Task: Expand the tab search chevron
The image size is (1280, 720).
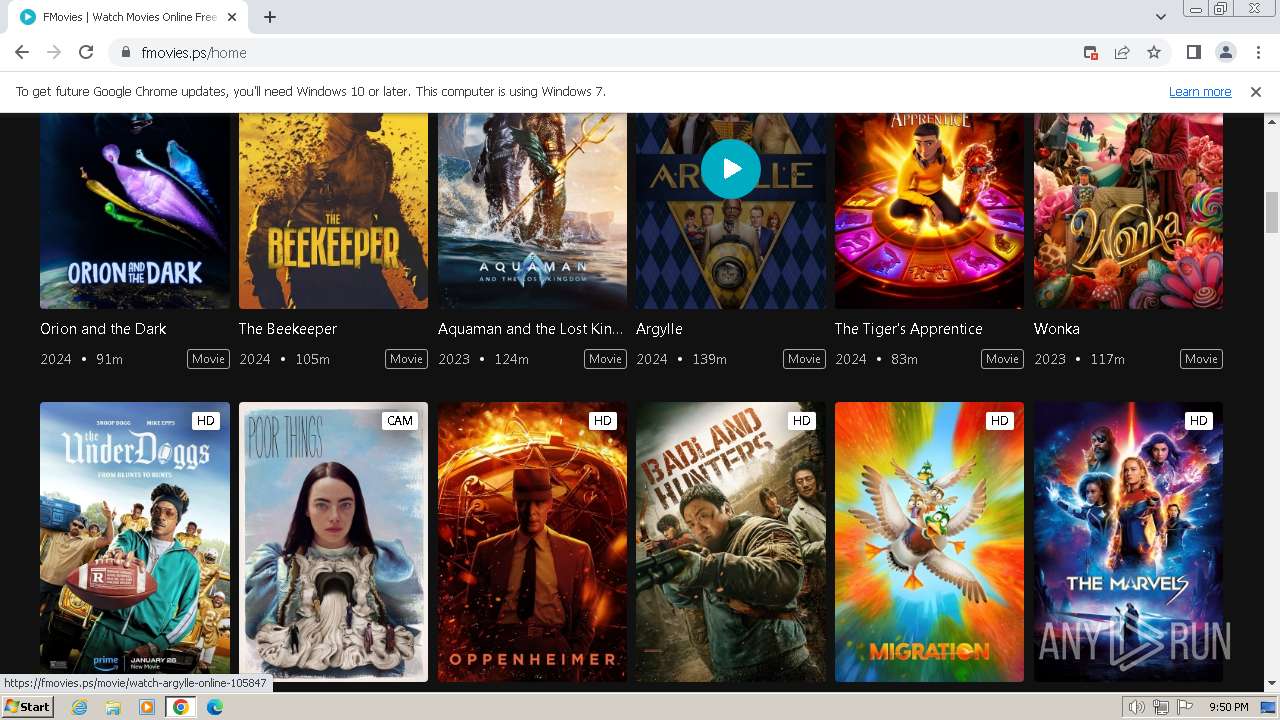Action: [x=1161, y=17]
